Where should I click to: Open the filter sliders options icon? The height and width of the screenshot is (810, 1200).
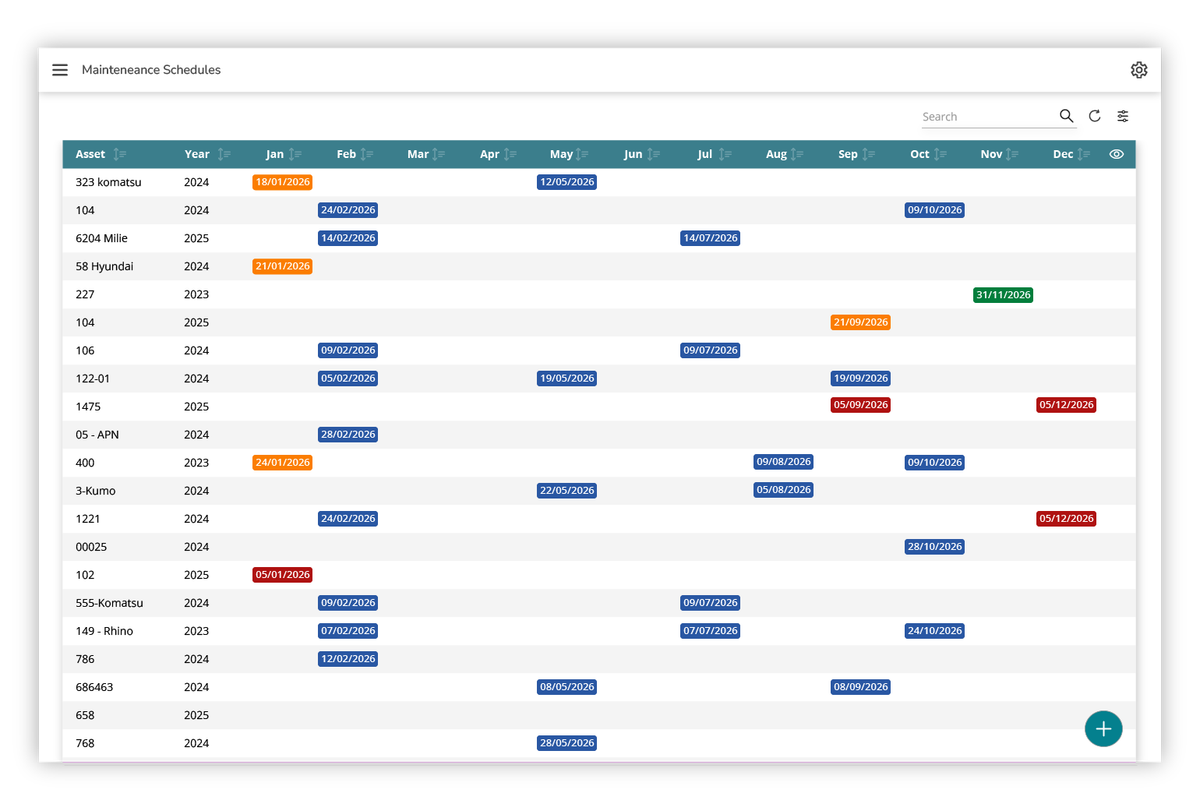click(x=1123, y=116)
